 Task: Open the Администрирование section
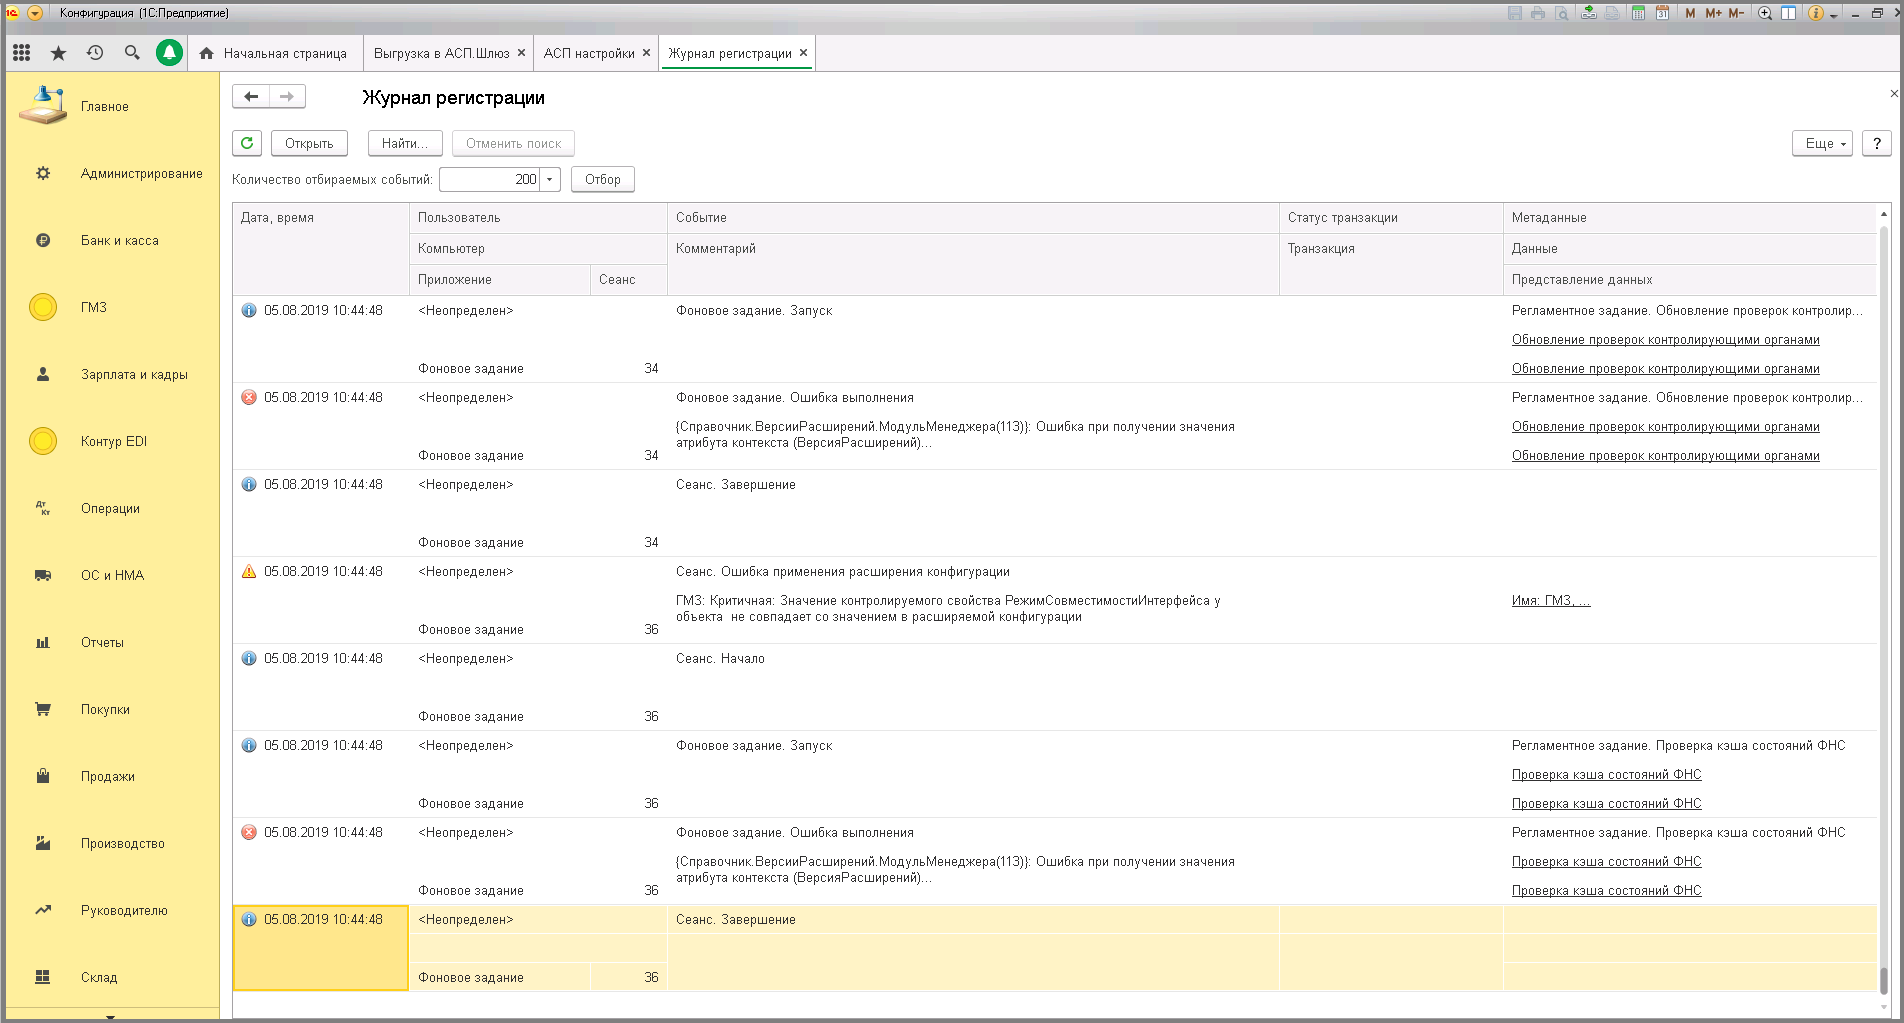point(112,174)
